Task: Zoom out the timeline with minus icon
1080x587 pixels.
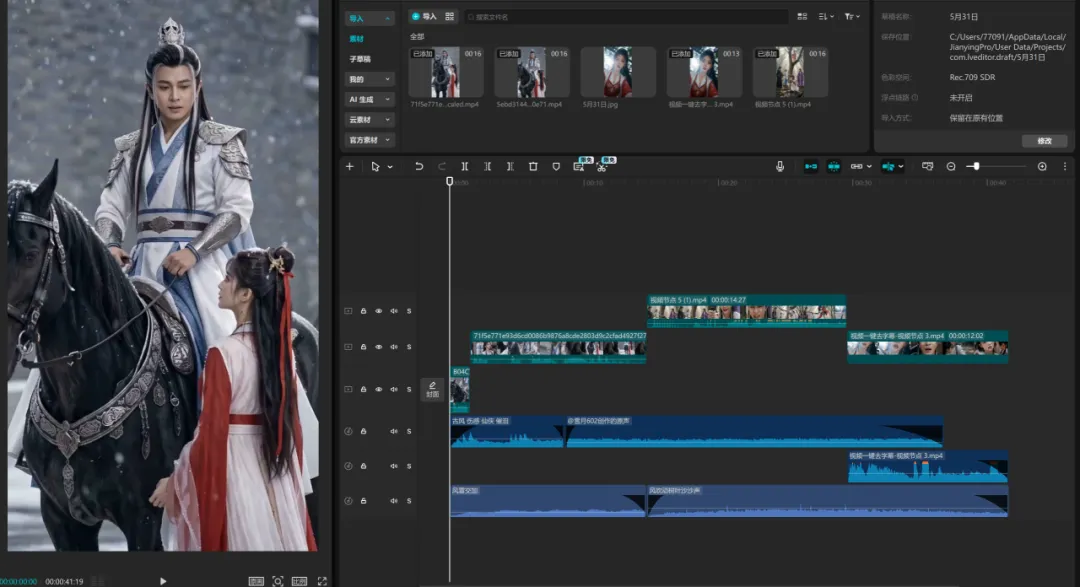Action: point(951,166)
